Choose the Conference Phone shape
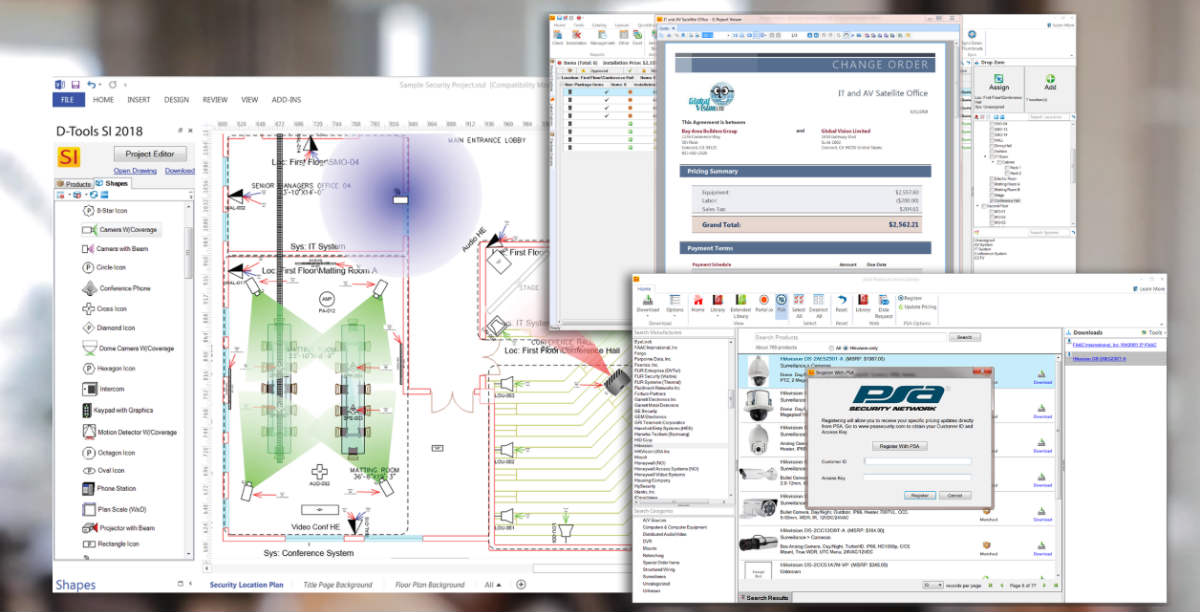The image size is (1200, 612). (115, 288)
